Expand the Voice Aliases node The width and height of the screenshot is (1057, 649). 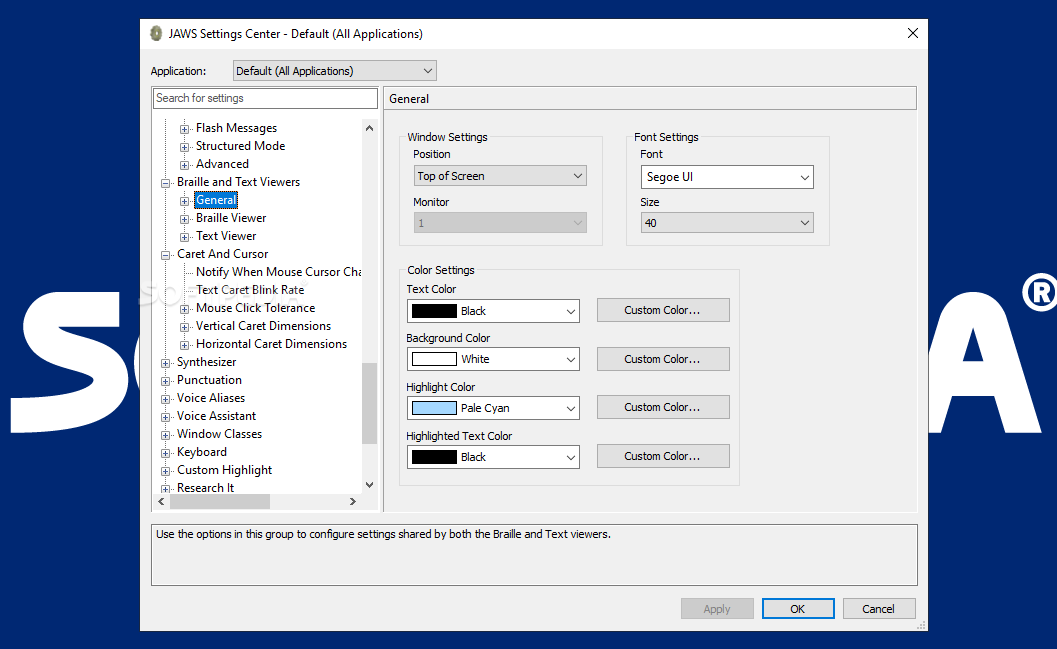165,399
